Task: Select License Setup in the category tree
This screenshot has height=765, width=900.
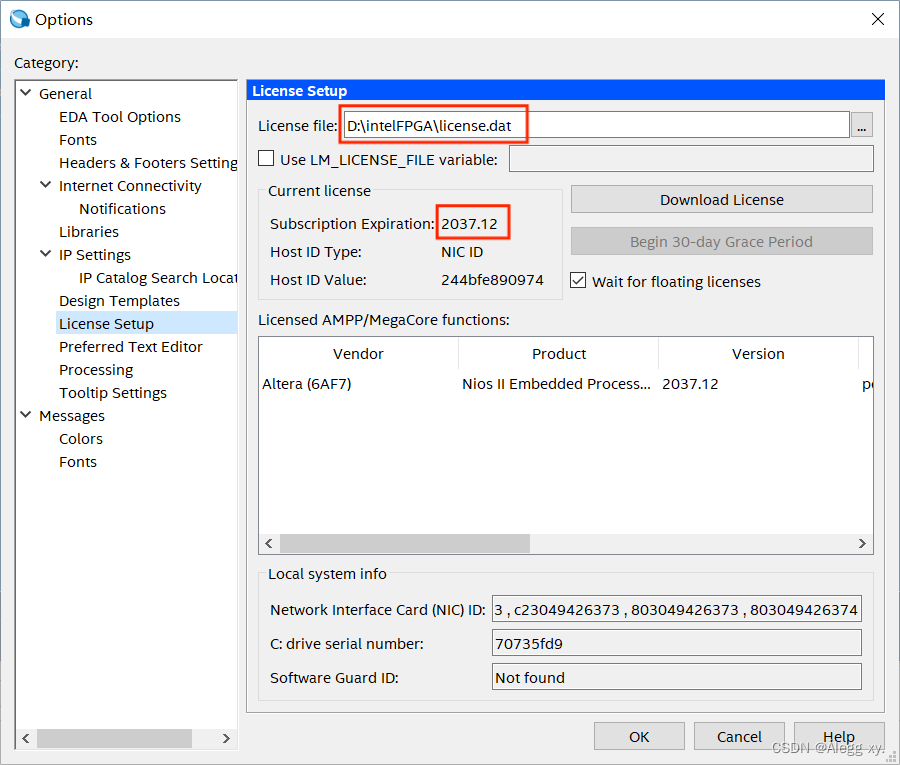Action: point(107,324)
